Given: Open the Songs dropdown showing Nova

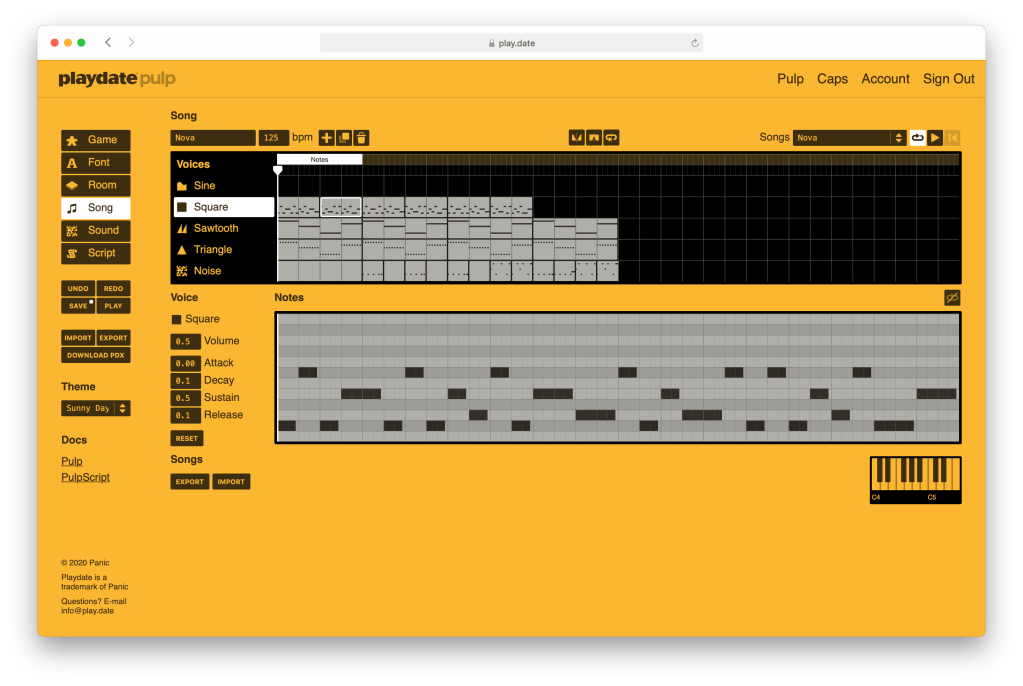Looking at the screenshot, I should click(849, 138).
